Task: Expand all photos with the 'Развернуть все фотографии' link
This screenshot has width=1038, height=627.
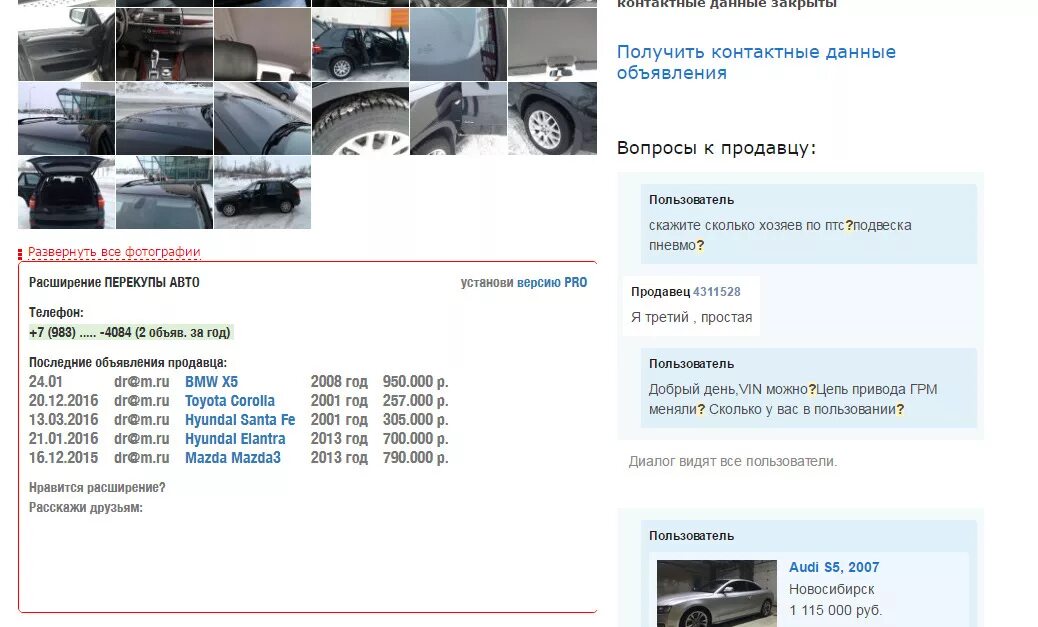Action: click(x=114, y=252)
